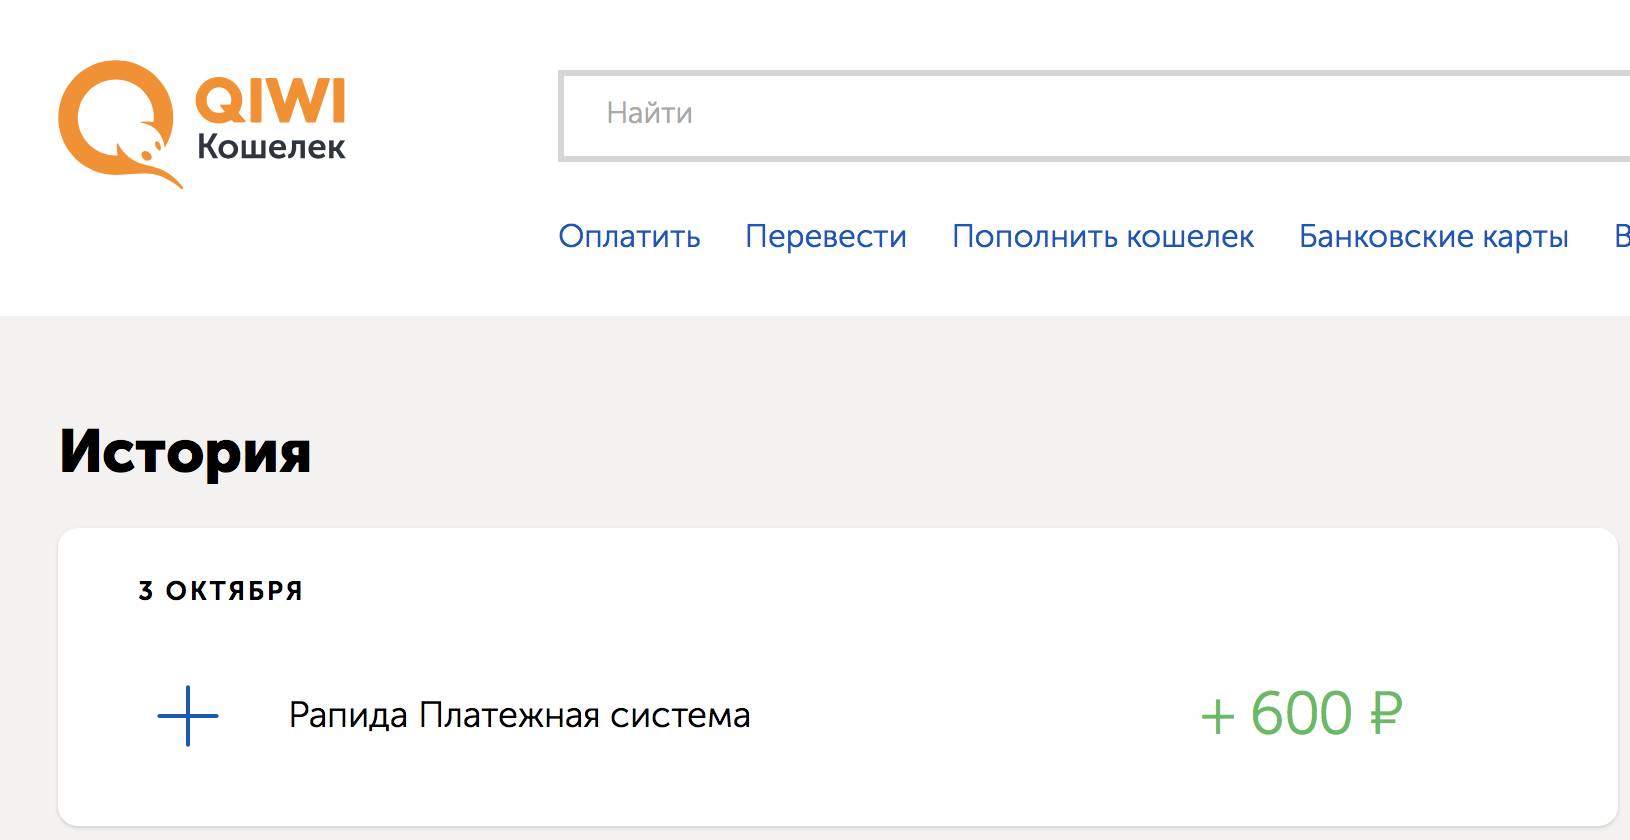1630x840 pixels.
Task: Go to Пополнить кошелек section
Action: point(1103,236)
